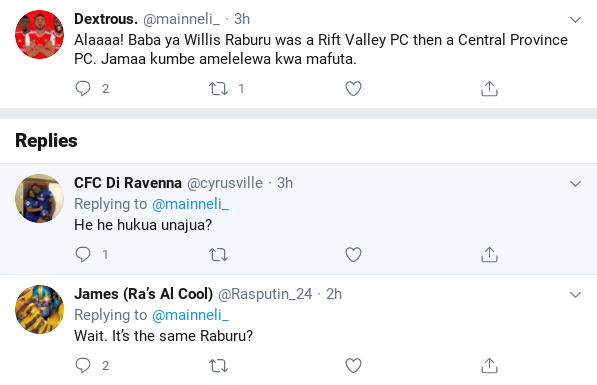Like the Dextrous tweet with heart icon
This screenshot has height=385, width=597.
(x=353, y=88)
